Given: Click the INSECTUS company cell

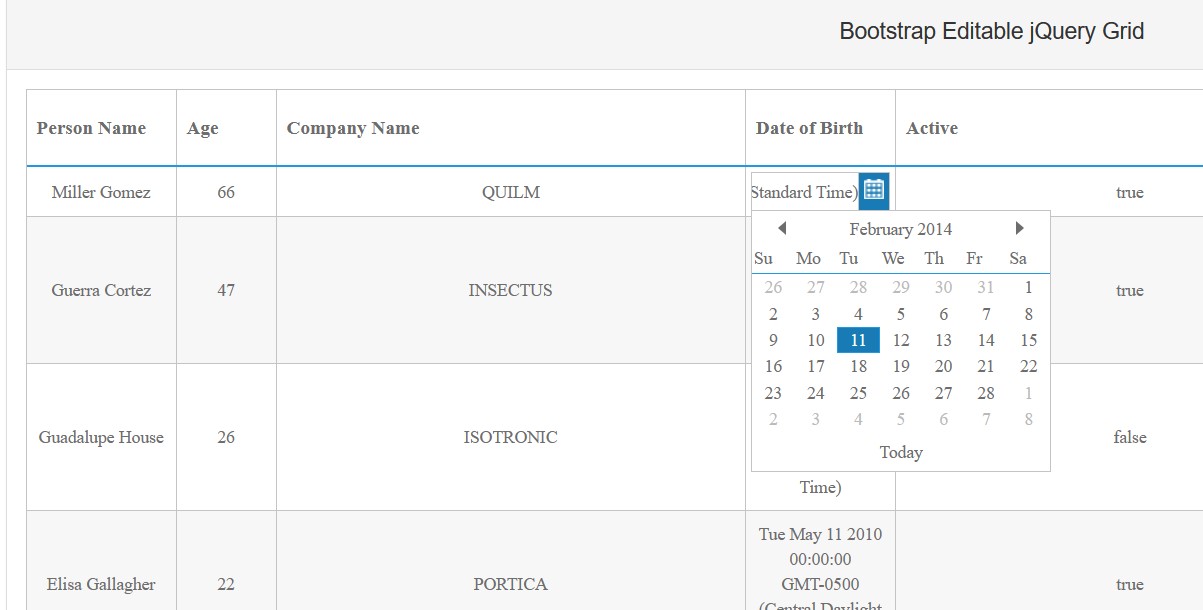Looking at the screenshot, I should tap(510, 290).
